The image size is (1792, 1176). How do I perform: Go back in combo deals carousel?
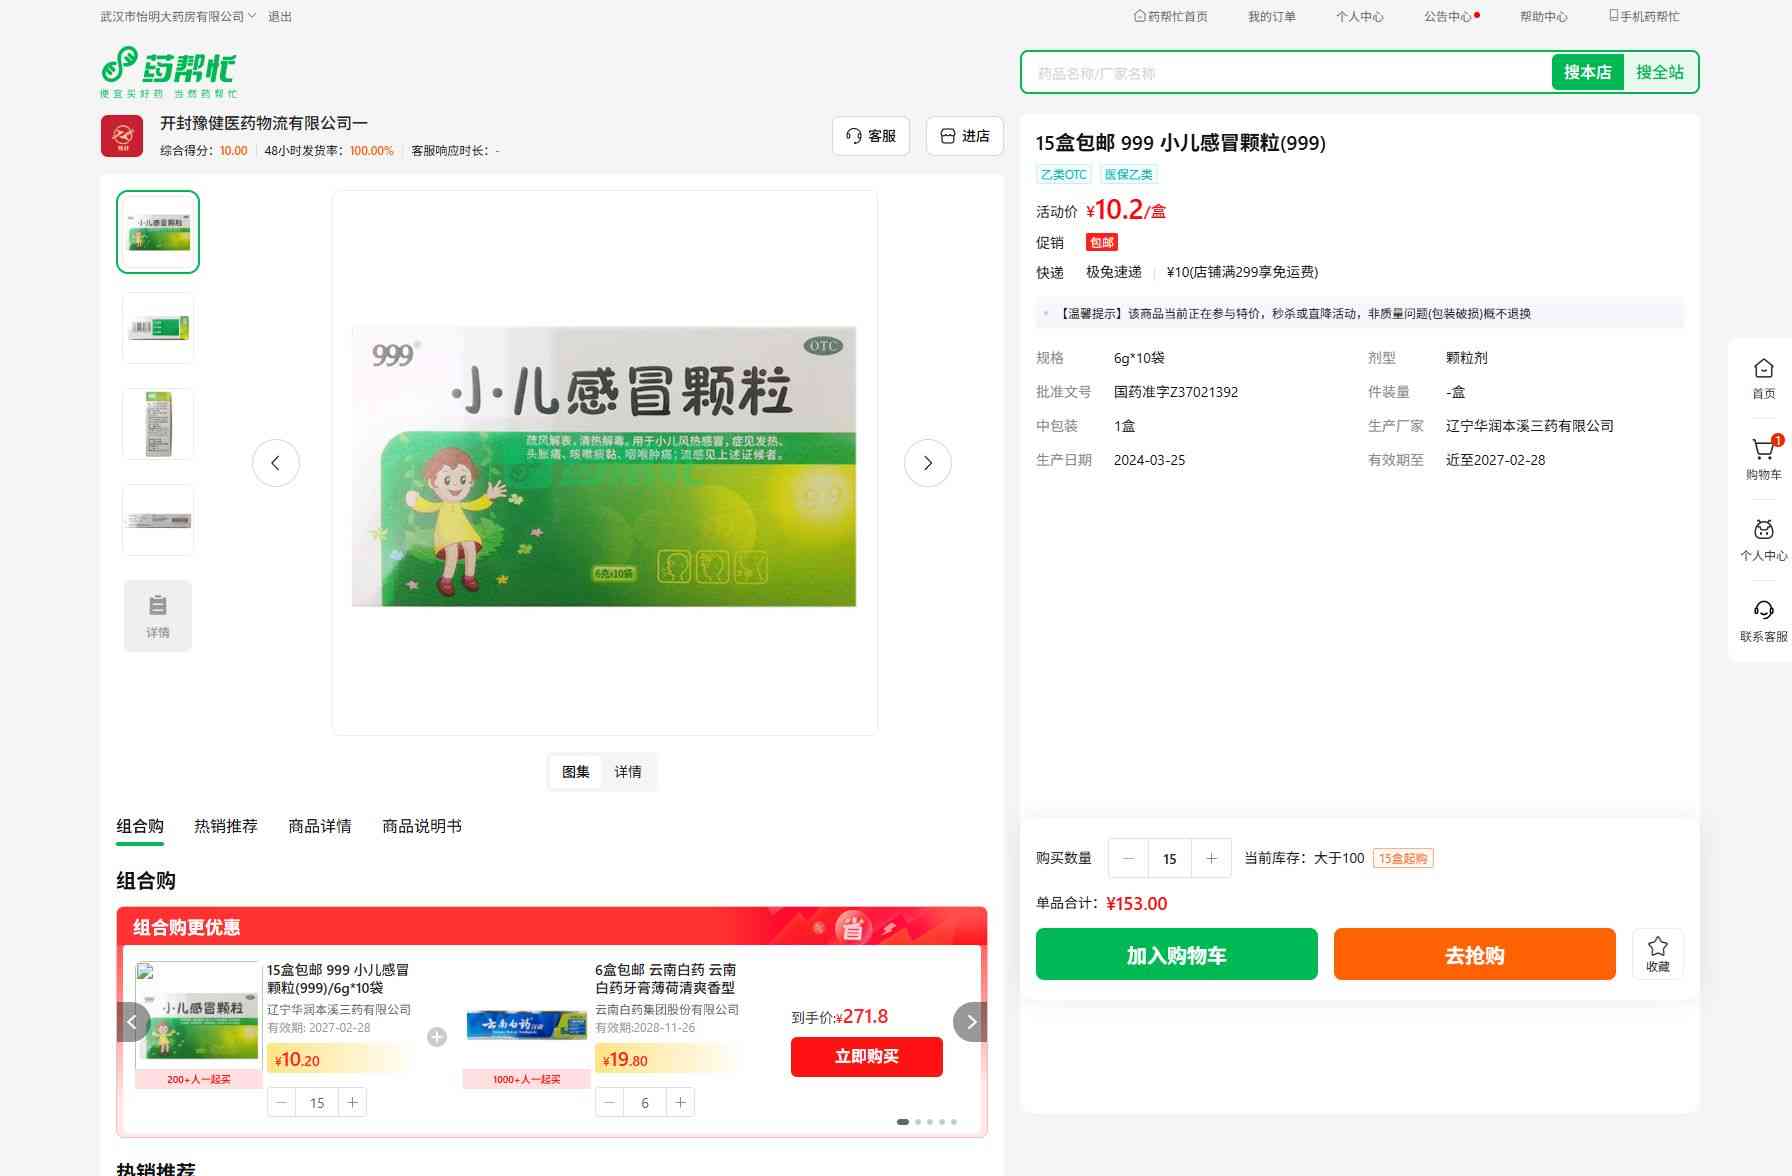(133, 1022)
